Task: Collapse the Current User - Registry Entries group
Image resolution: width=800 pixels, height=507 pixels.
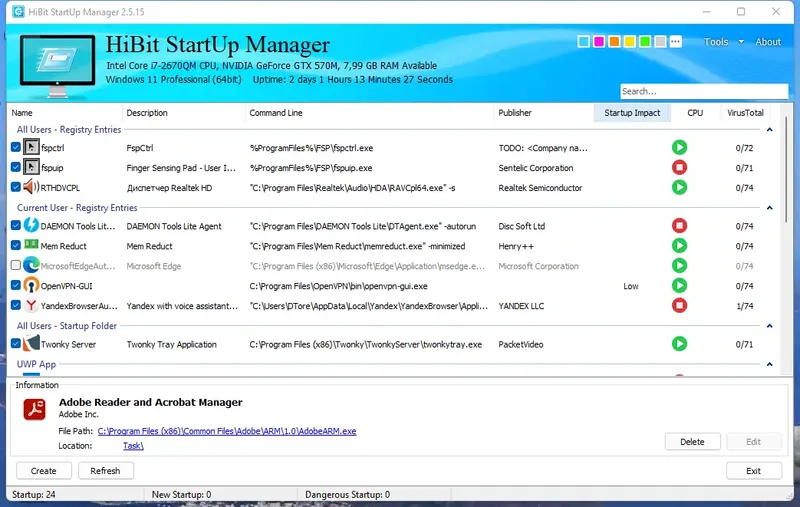Action: (x=769, y=208)
